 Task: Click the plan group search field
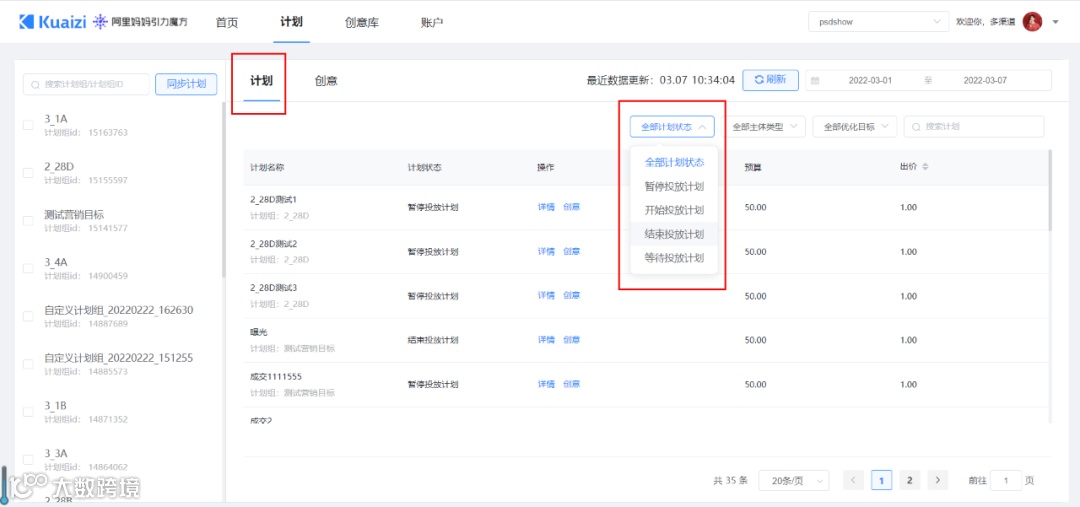pos(86,84)
